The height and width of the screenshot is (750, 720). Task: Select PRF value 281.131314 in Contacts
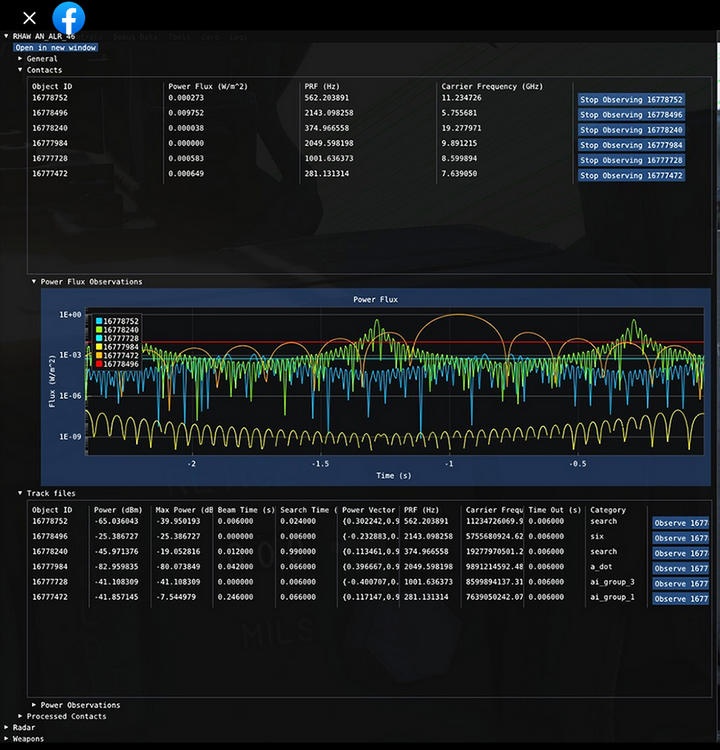[327, 174]
